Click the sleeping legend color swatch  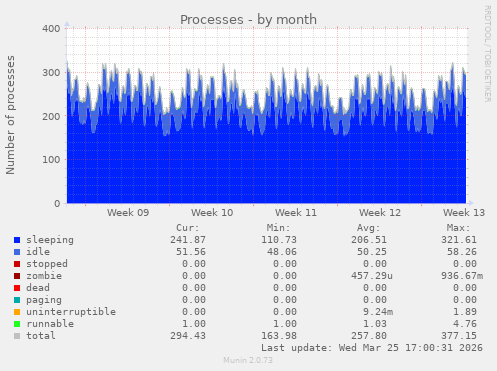17,240
